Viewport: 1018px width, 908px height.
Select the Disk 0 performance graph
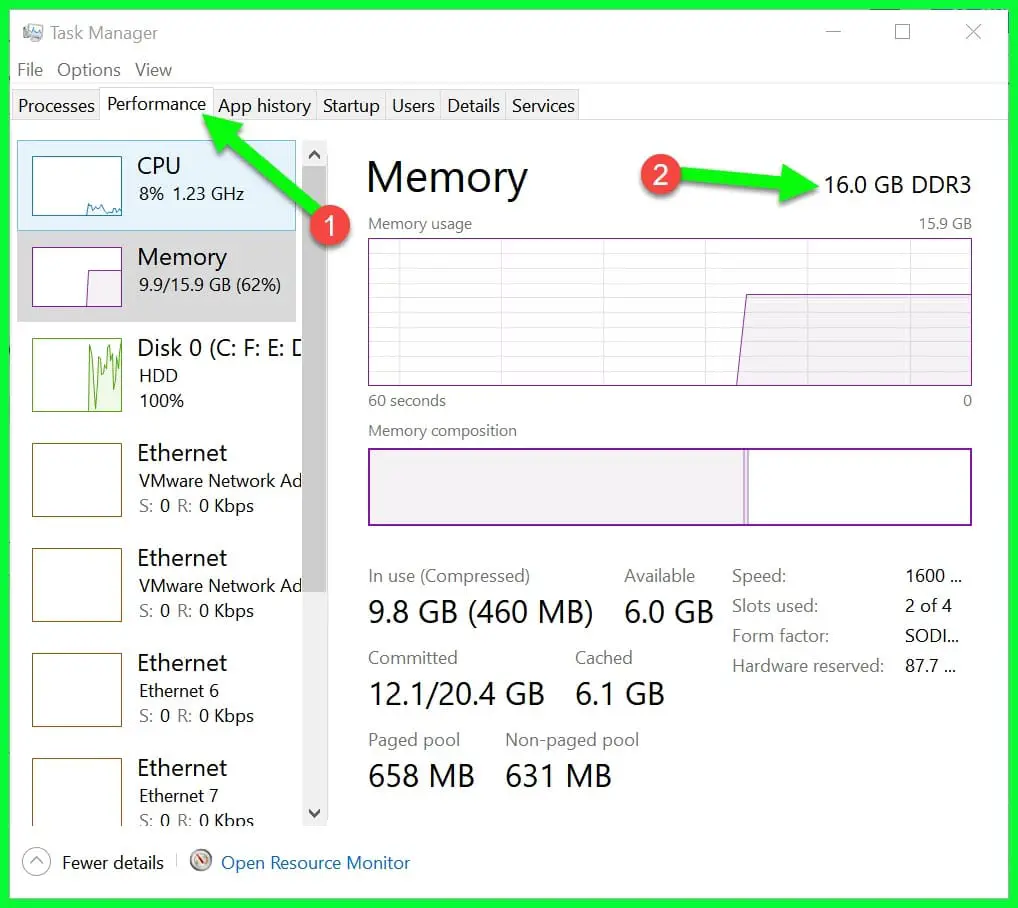tap(77, 374)
